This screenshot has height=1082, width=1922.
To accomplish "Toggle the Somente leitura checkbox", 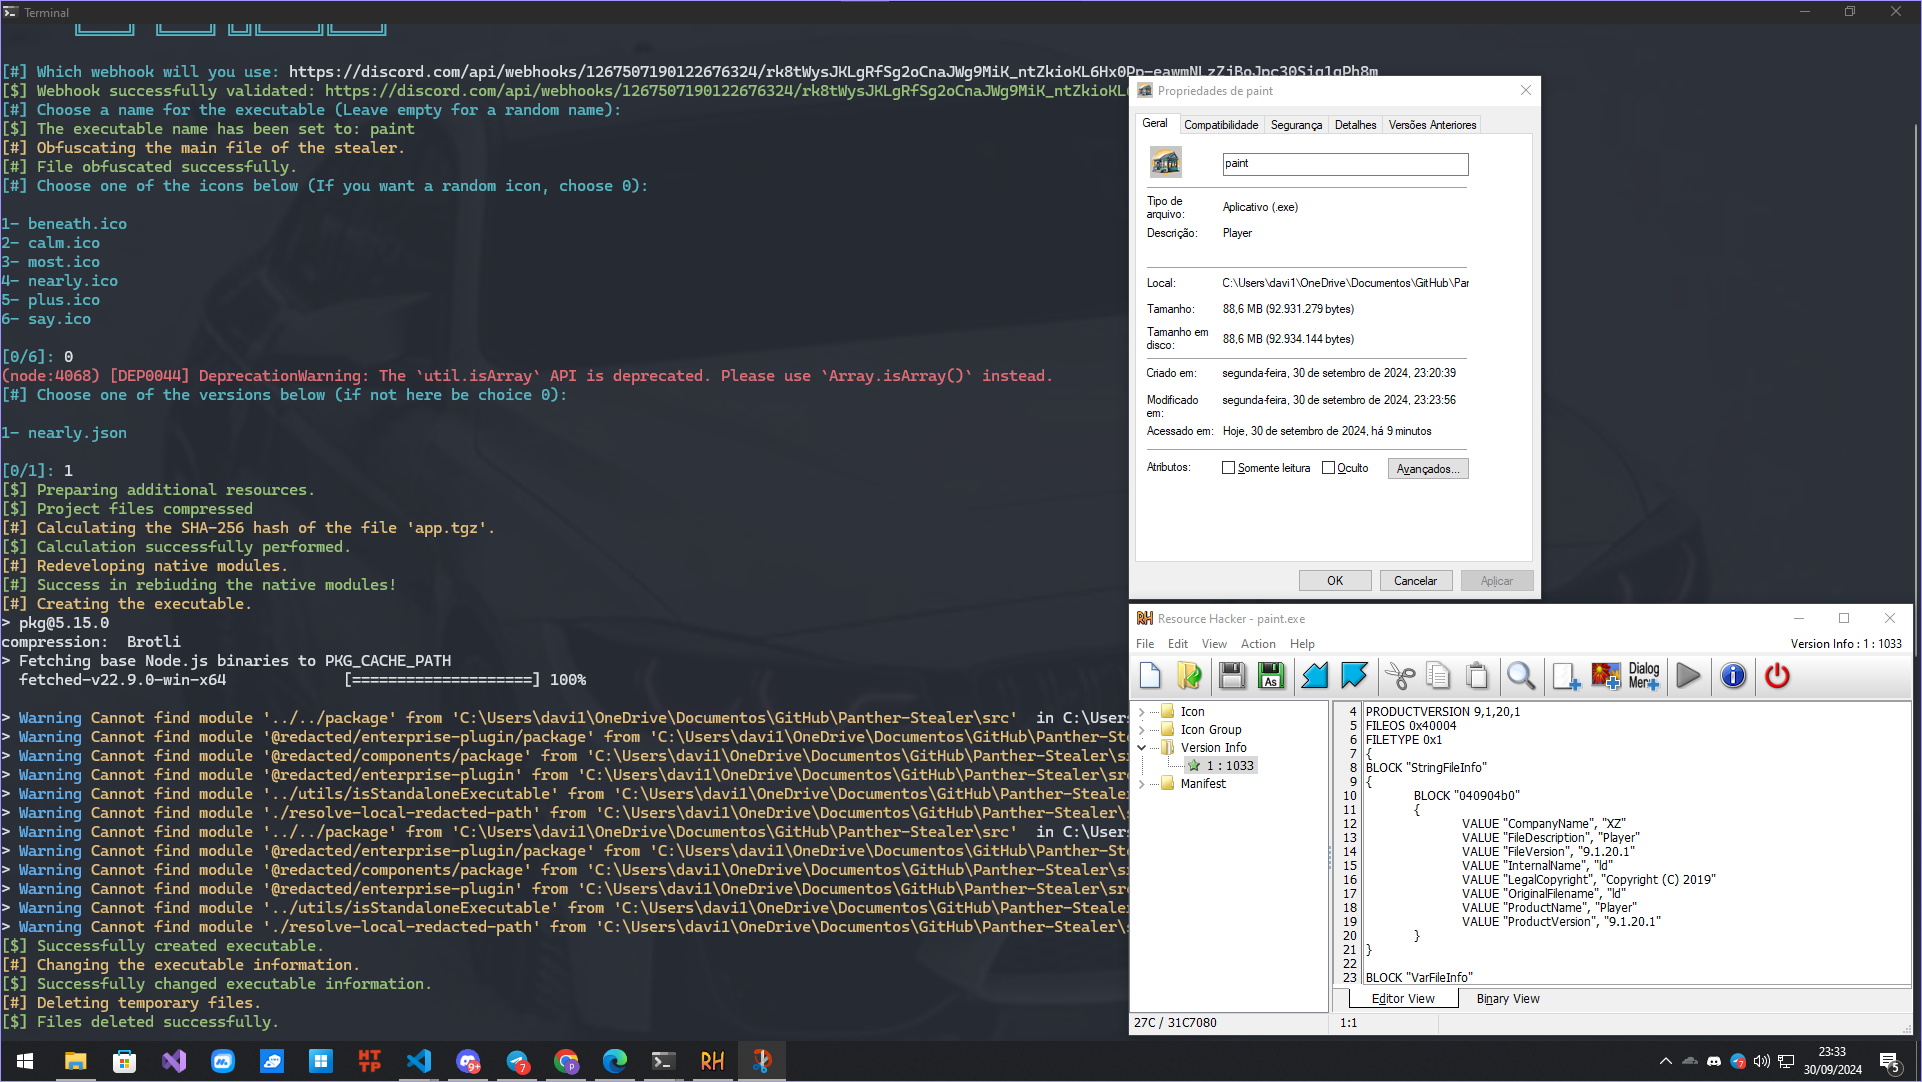I will [1228, 468].
